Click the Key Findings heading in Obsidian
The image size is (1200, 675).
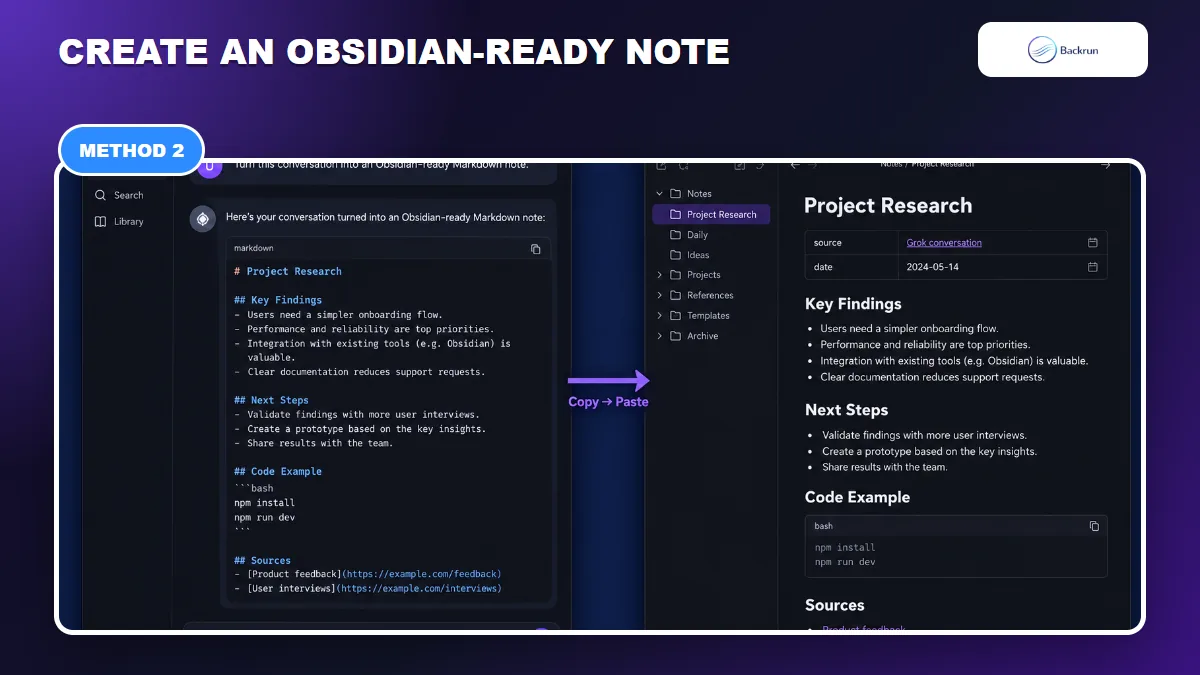point(853,304)
